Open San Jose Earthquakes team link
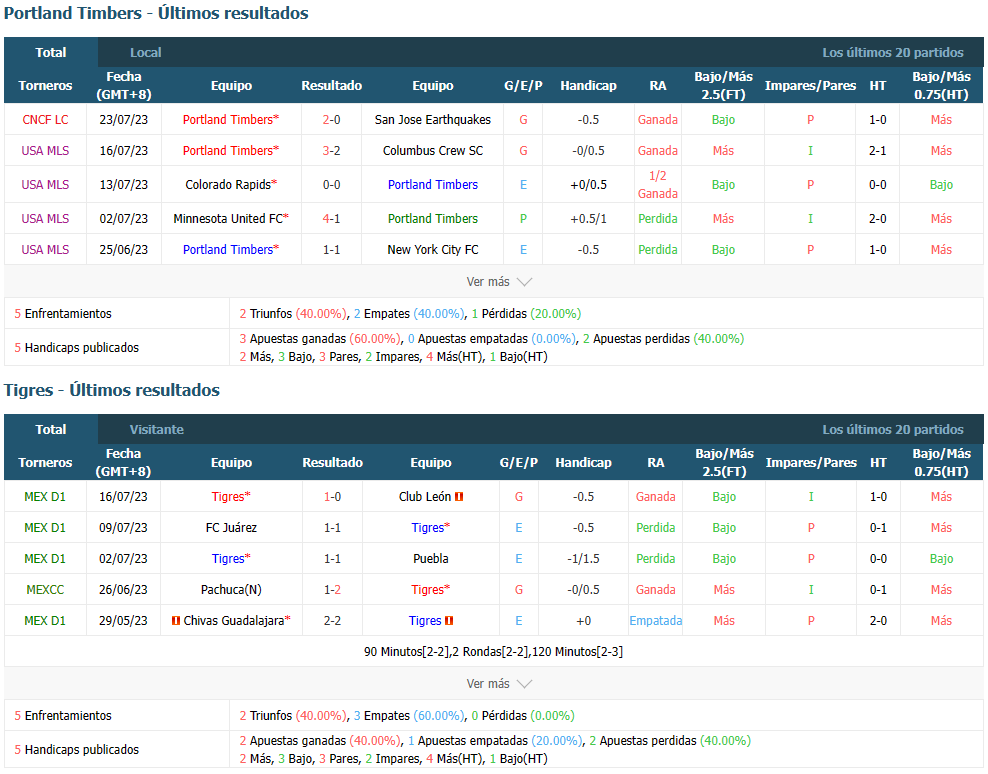Screen dimensions: 988x774 [432, 120]
